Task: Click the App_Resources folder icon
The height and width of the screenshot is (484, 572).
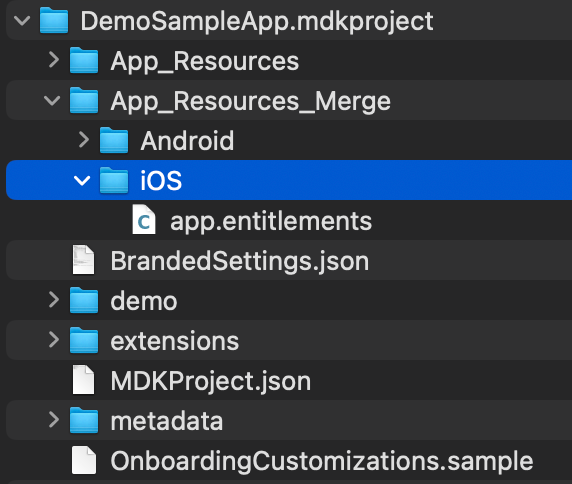Action: [x=84, y=61]
